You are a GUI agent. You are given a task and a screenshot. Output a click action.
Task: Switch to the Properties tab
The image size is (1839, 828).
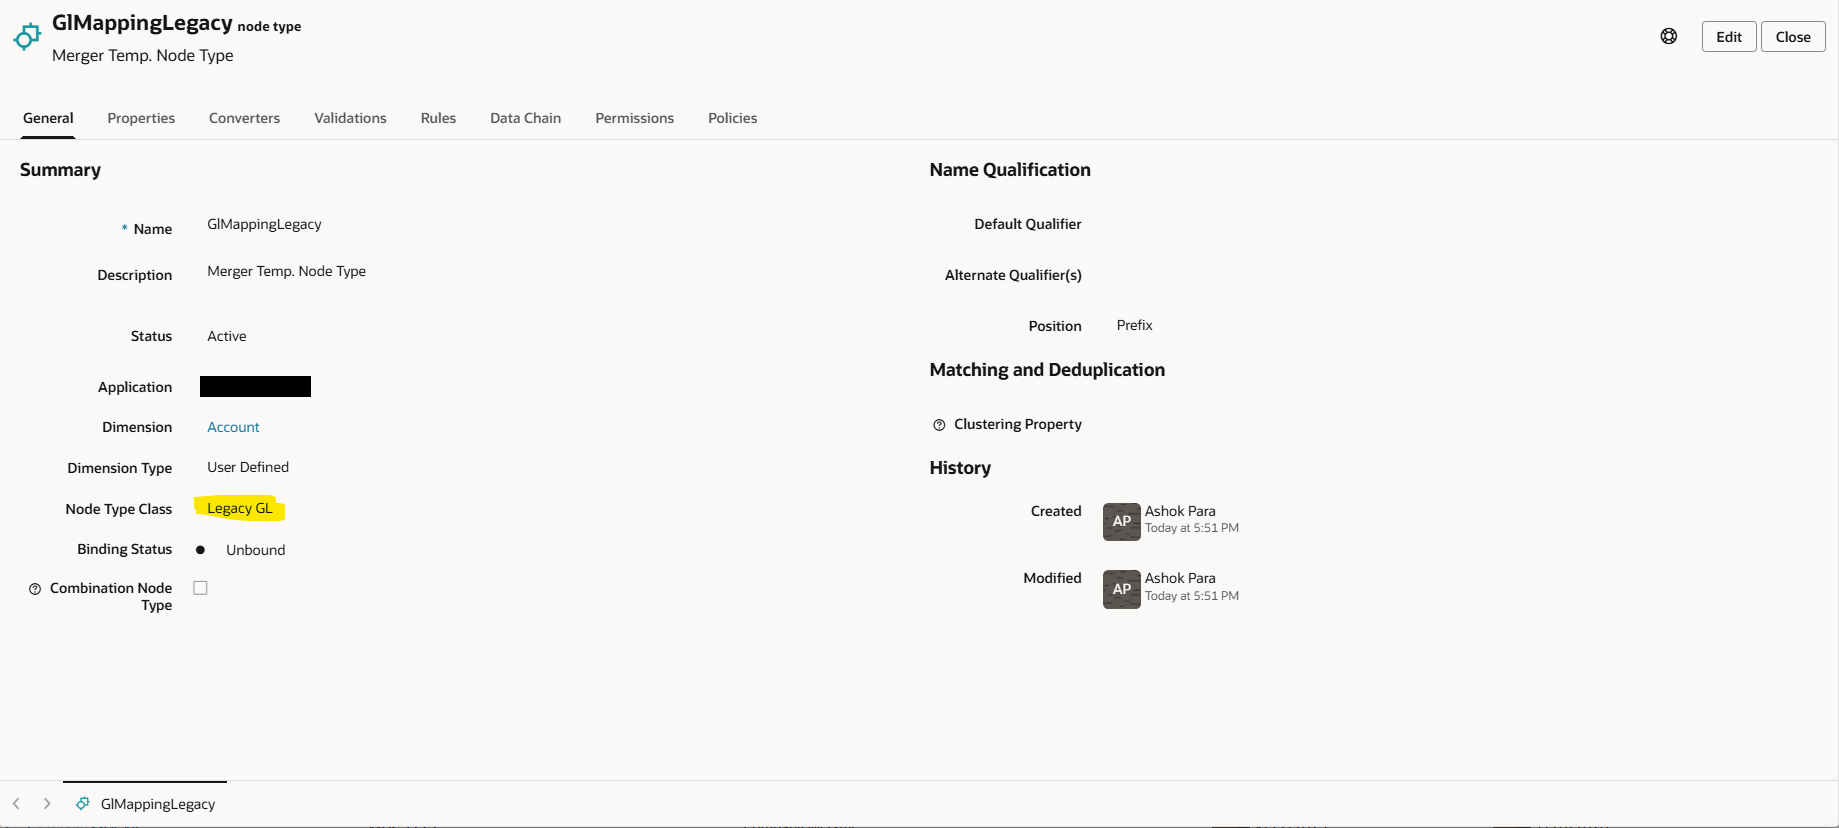tap(141, 118)
